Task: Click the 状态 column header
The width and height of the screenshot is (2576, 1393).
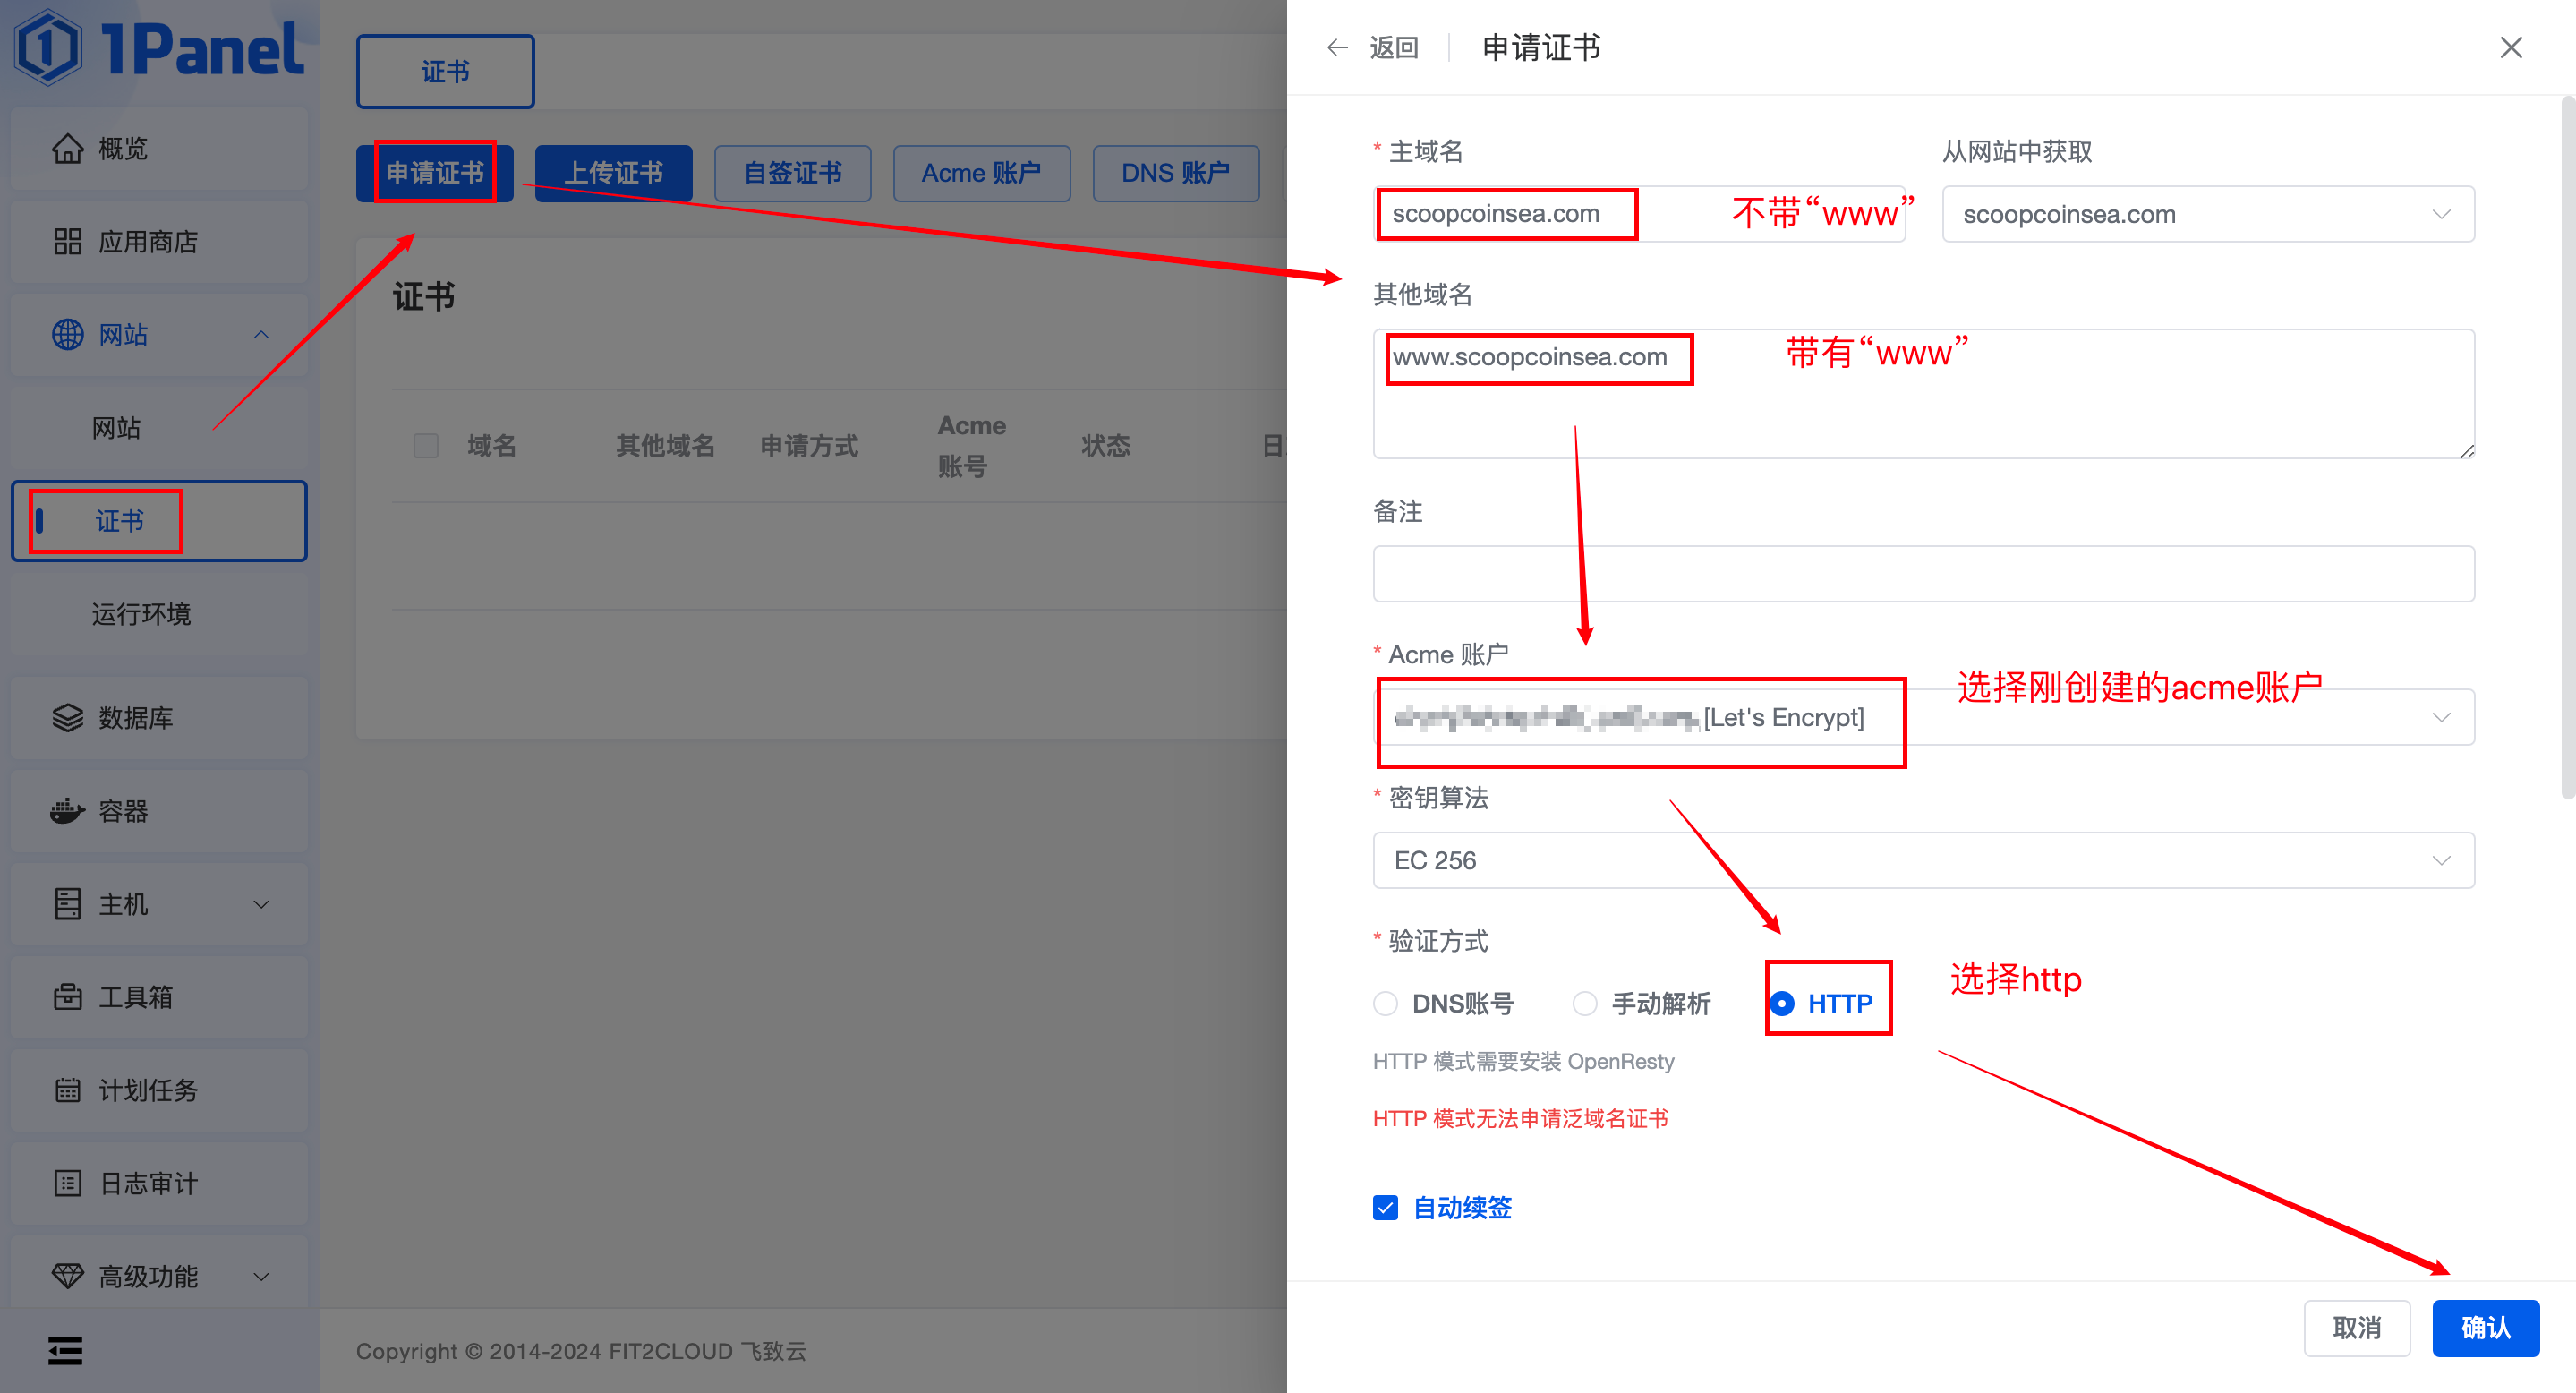Action: [x=1106, y=446]
